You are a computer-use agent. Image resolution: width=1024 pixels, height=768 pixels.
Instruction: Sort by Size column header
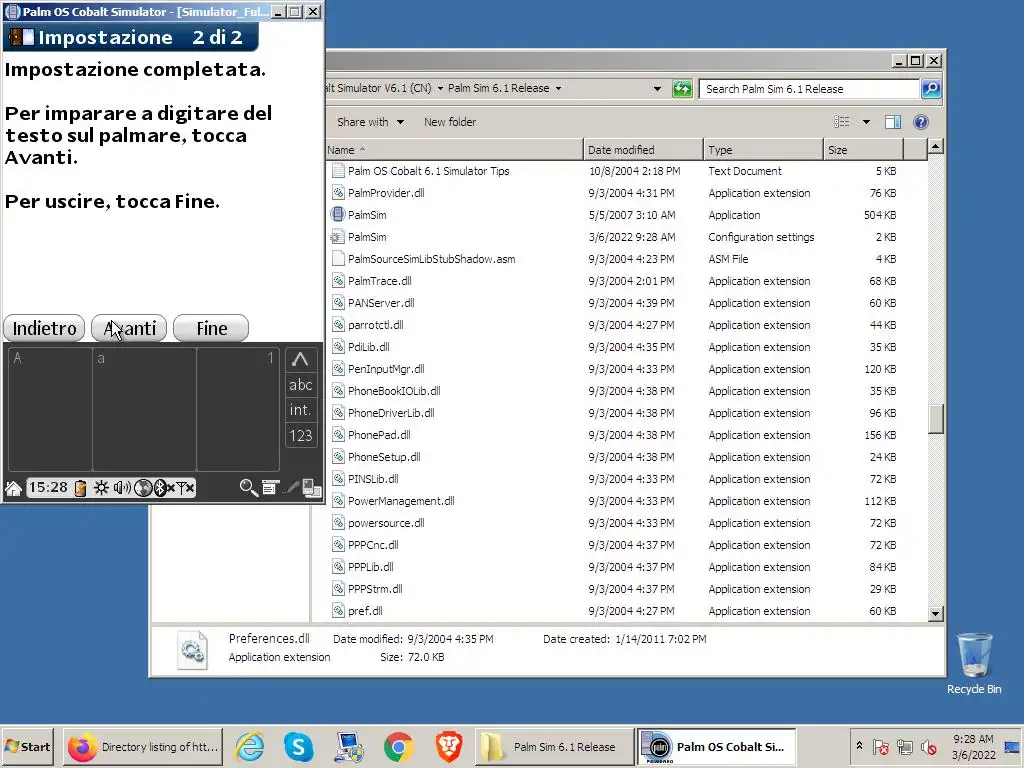(x=863, y=150)
